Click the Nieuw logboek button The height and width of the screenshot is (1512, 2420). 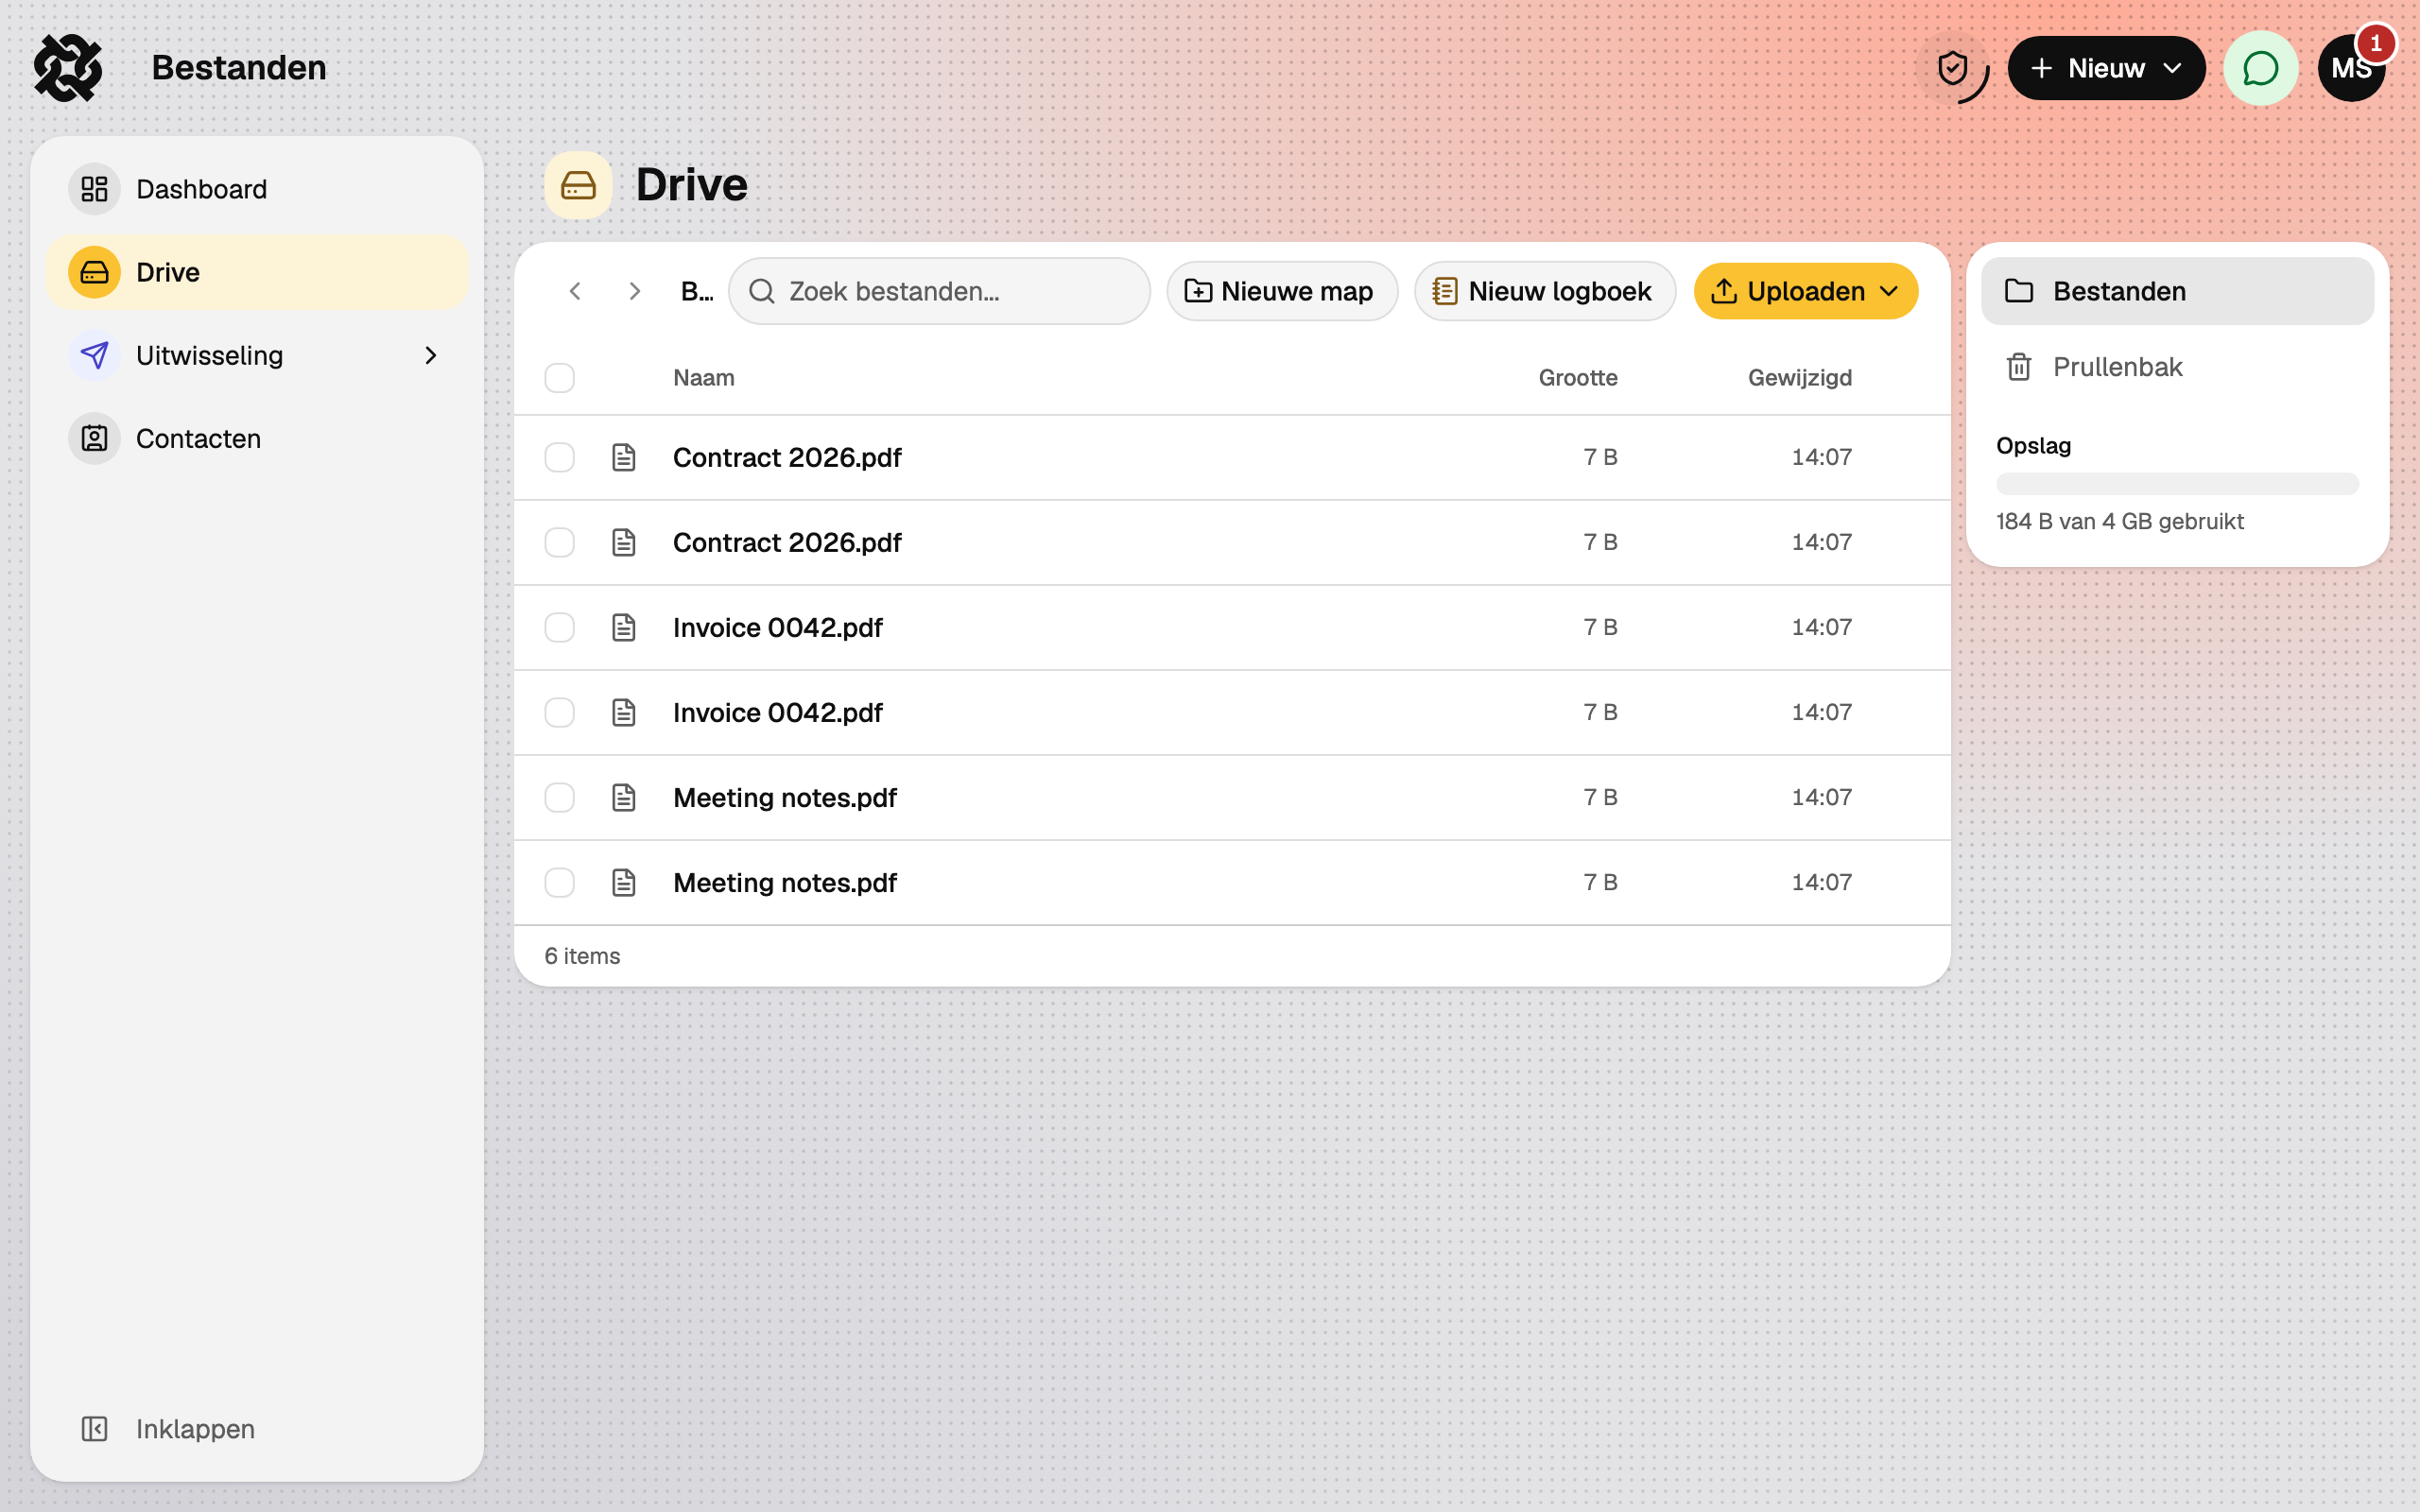(x=1545, y=291)
